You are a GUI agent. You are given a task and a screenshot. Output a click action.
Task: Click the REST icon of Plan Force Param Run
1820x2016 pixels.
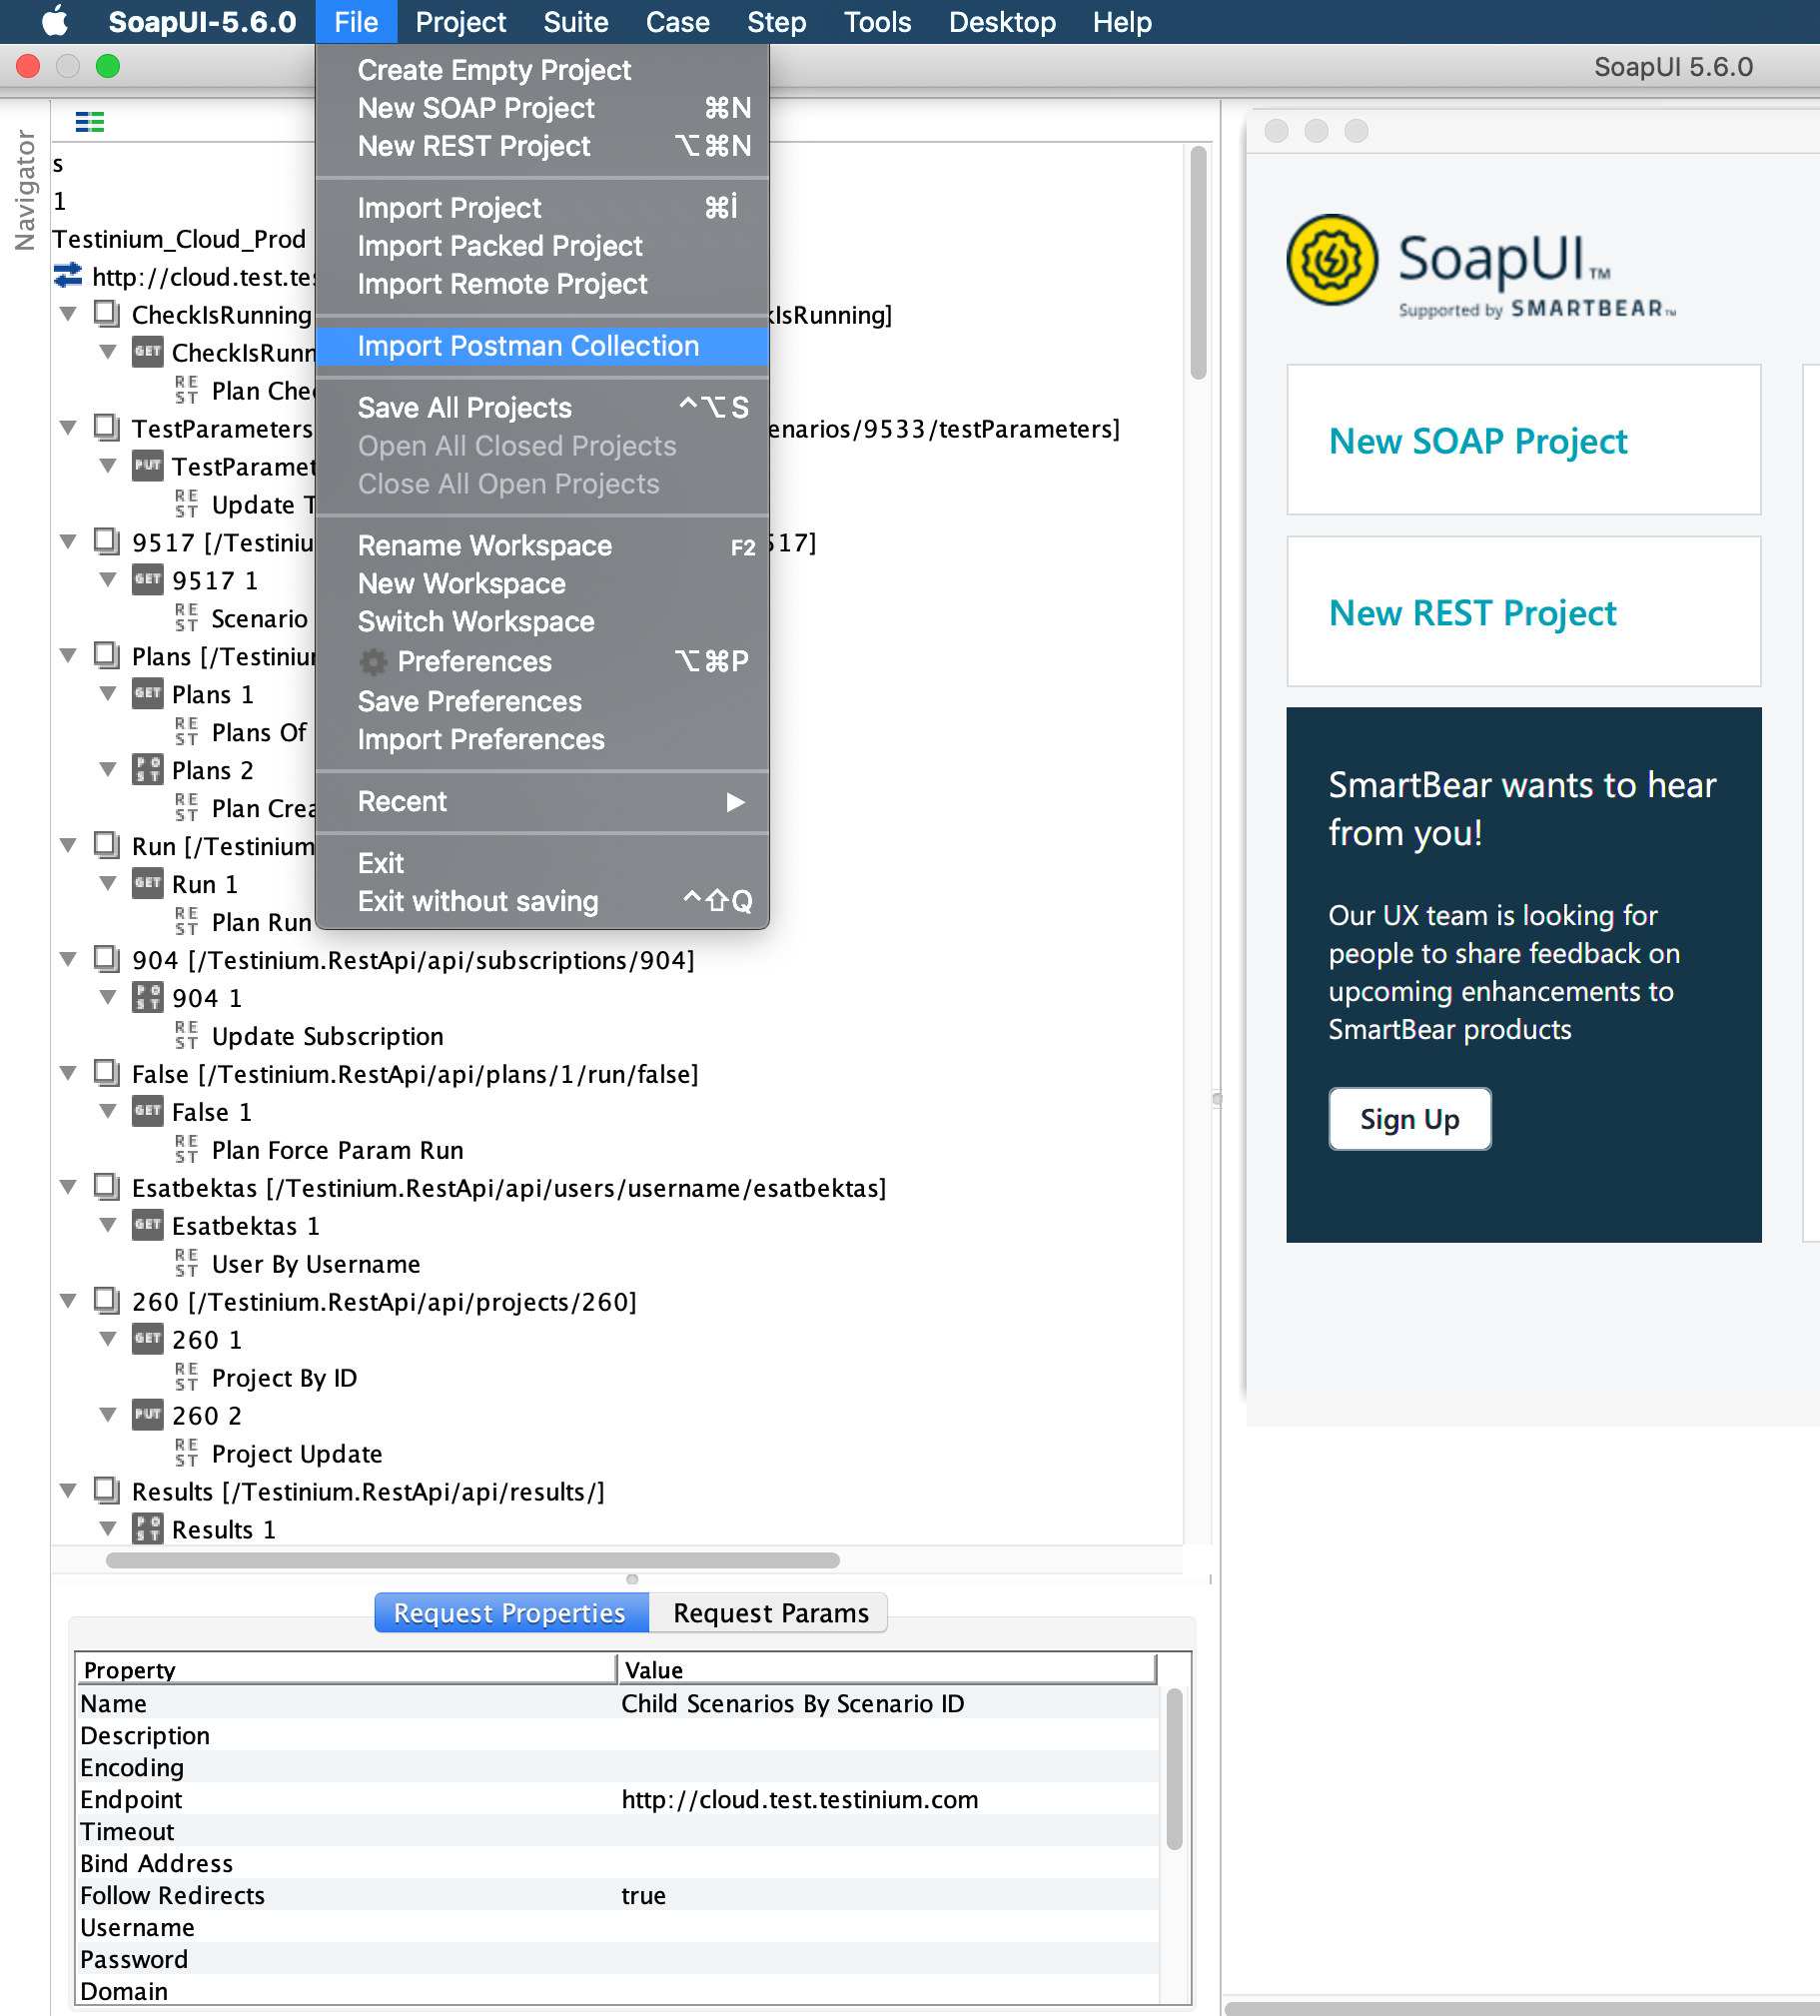tap(187, 1149)
